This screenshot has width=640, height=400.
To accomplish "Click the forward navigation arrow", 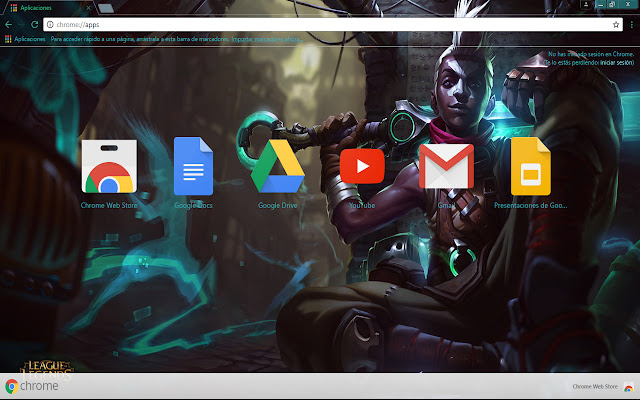I will point(21,24).
